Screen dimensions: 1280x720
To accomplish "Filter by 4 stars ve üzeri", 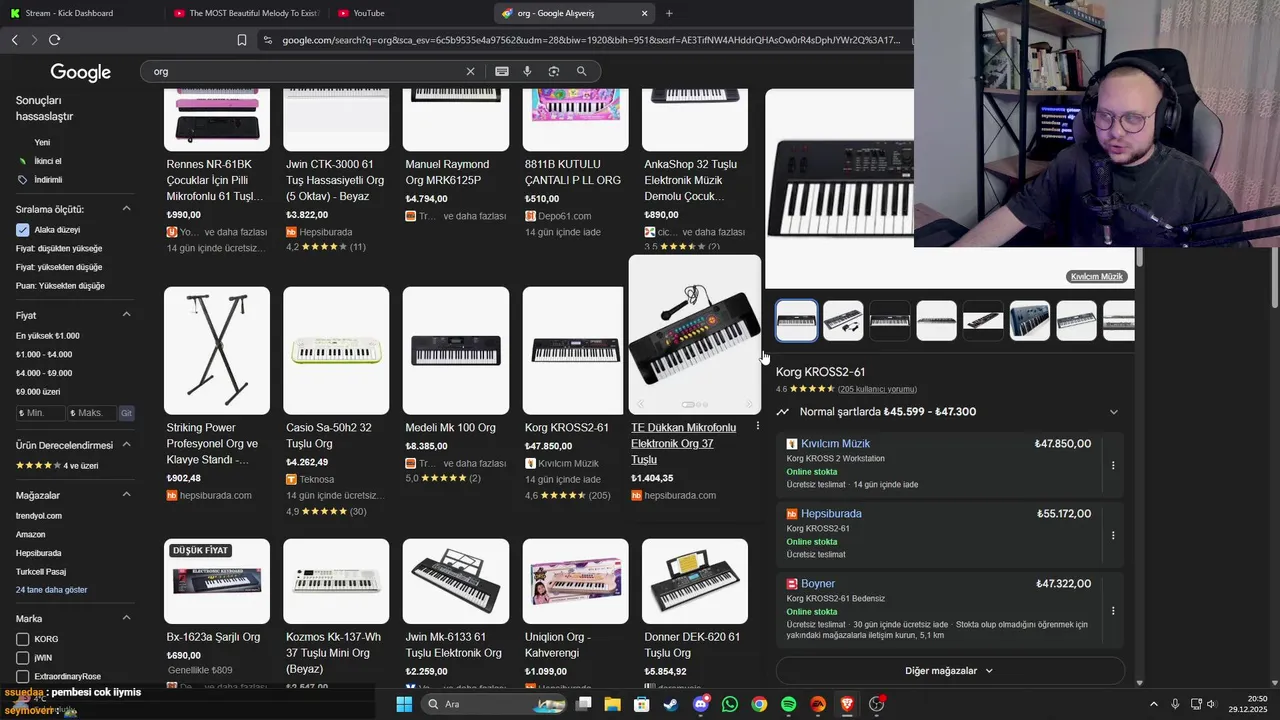I will point(57,465).
